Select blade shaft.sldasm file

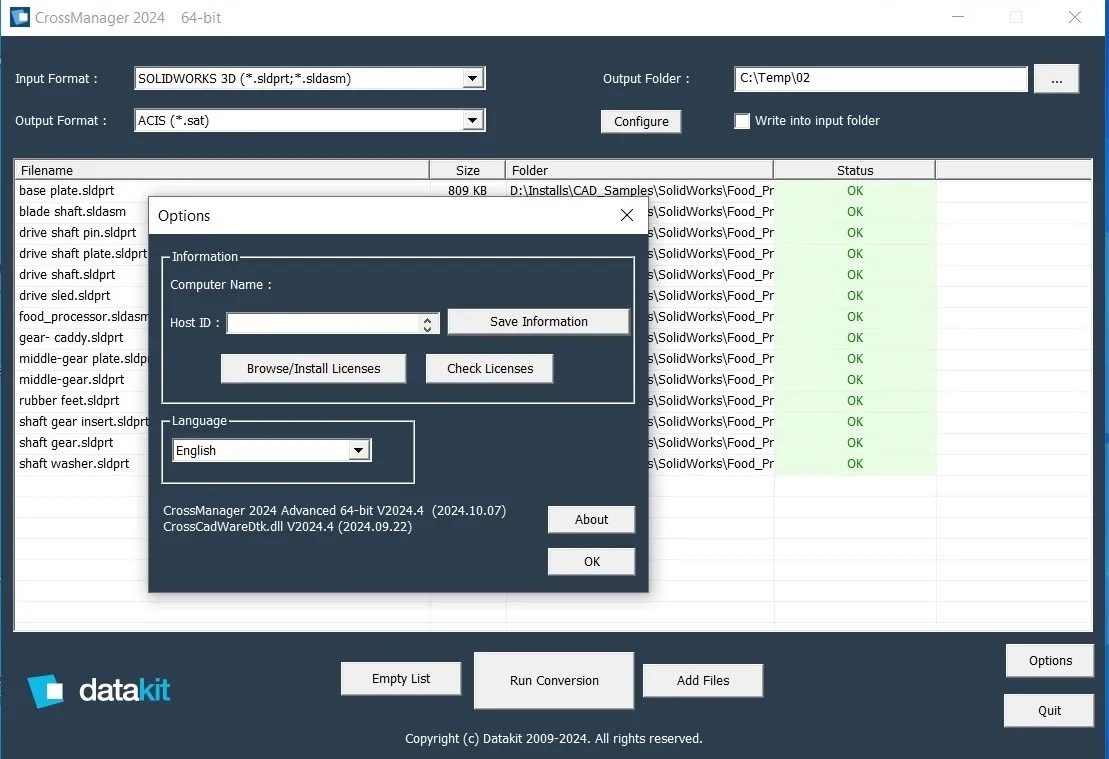[x=72, y=212]
